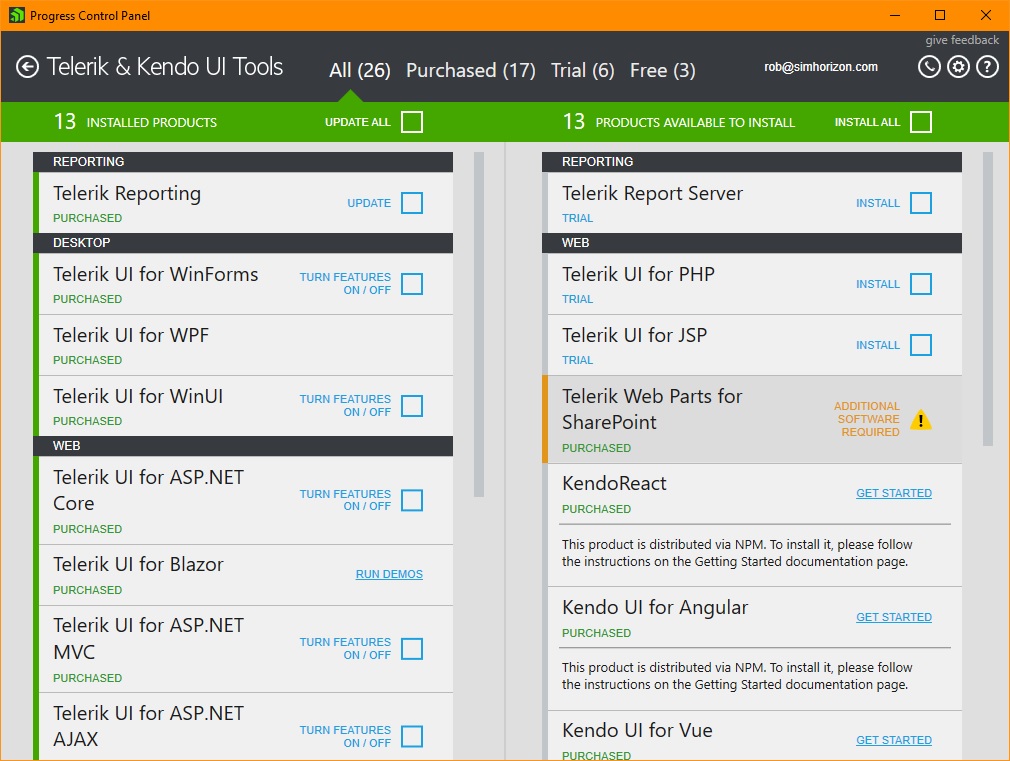Switch to the Purchased (17) tab
This screenshot has width=1010, height=761.
point(470,70)
